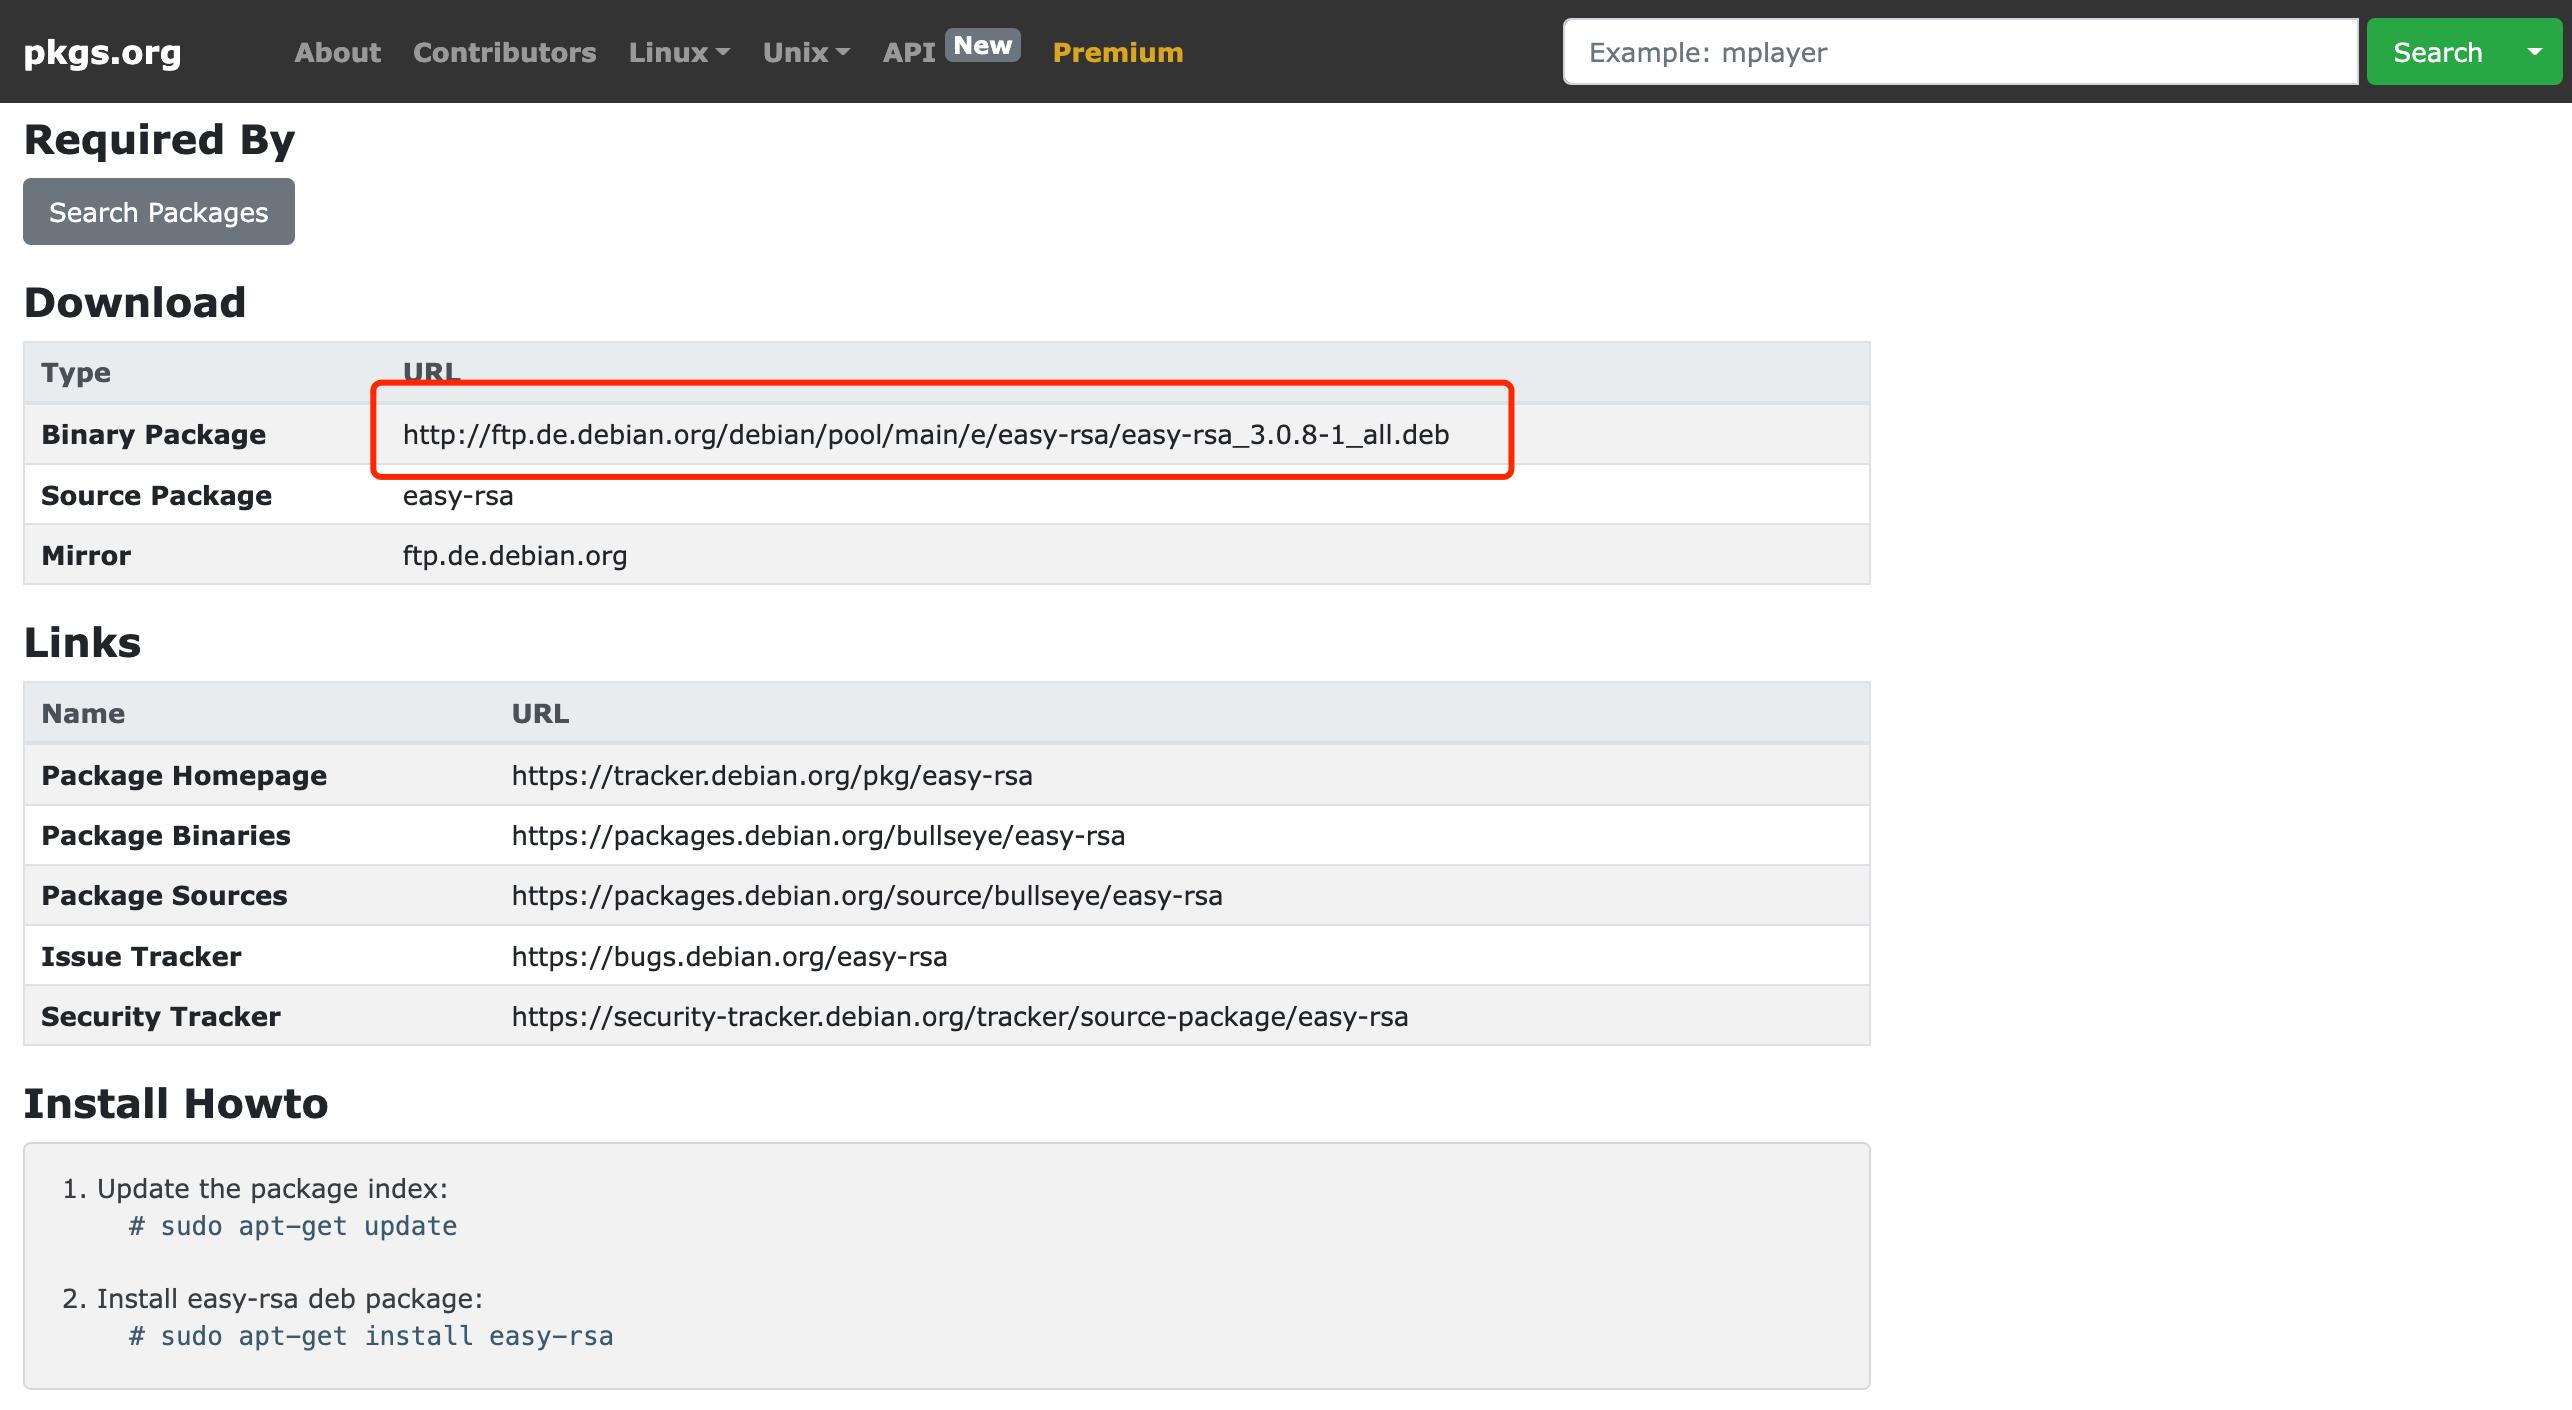The width and height of the screenshot is (2572, 1410).
Task: Click the Search Packages button
Action: (159, 212)
